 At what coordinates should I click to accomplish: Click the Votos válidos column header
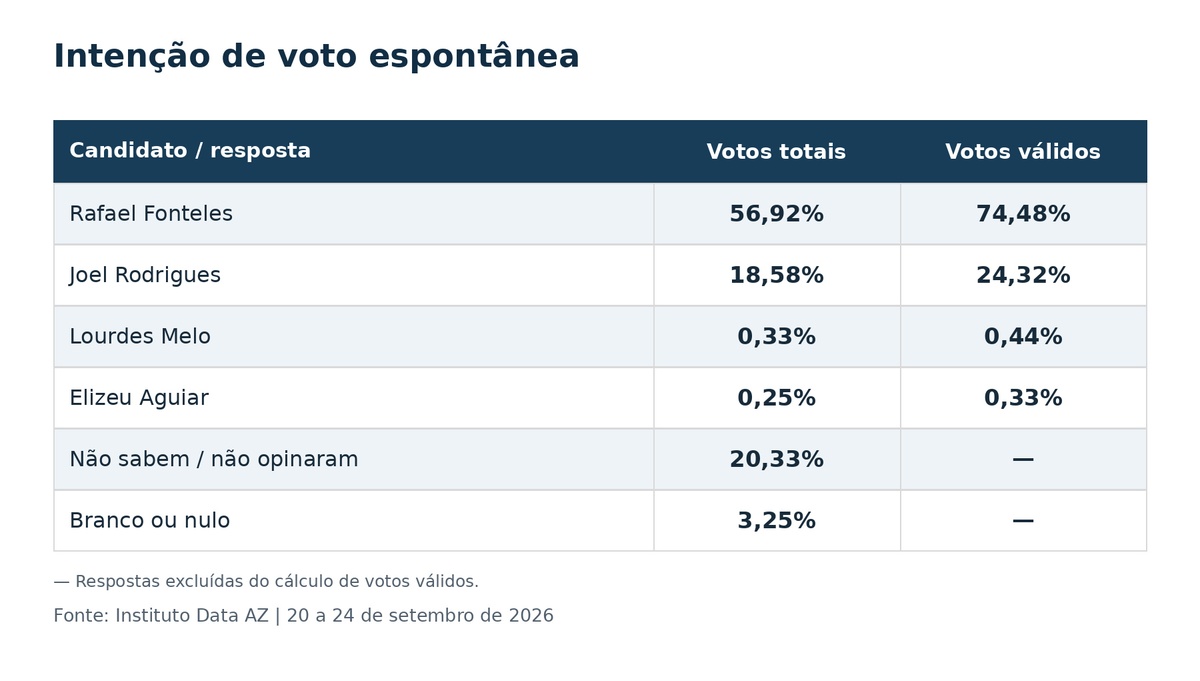[x=1023, y=152]
